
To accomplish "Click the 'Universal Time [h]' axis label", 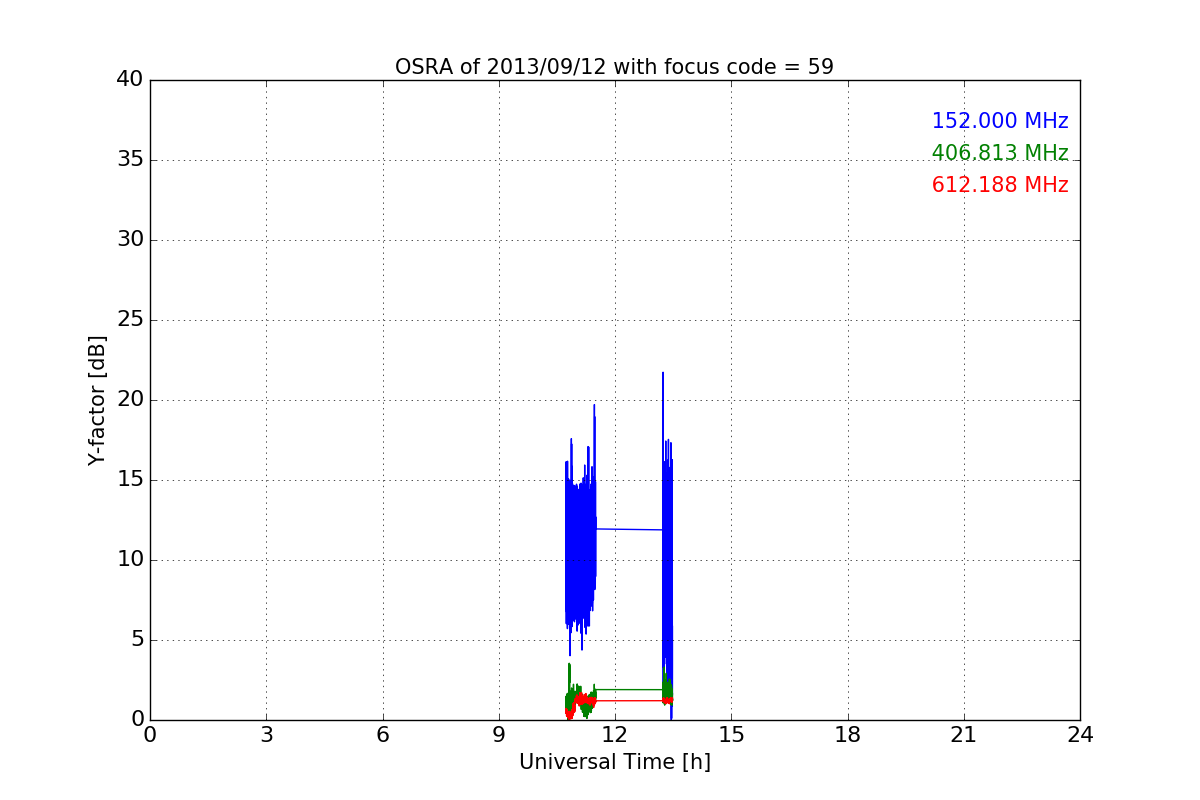I will click(x=615, y=762).
